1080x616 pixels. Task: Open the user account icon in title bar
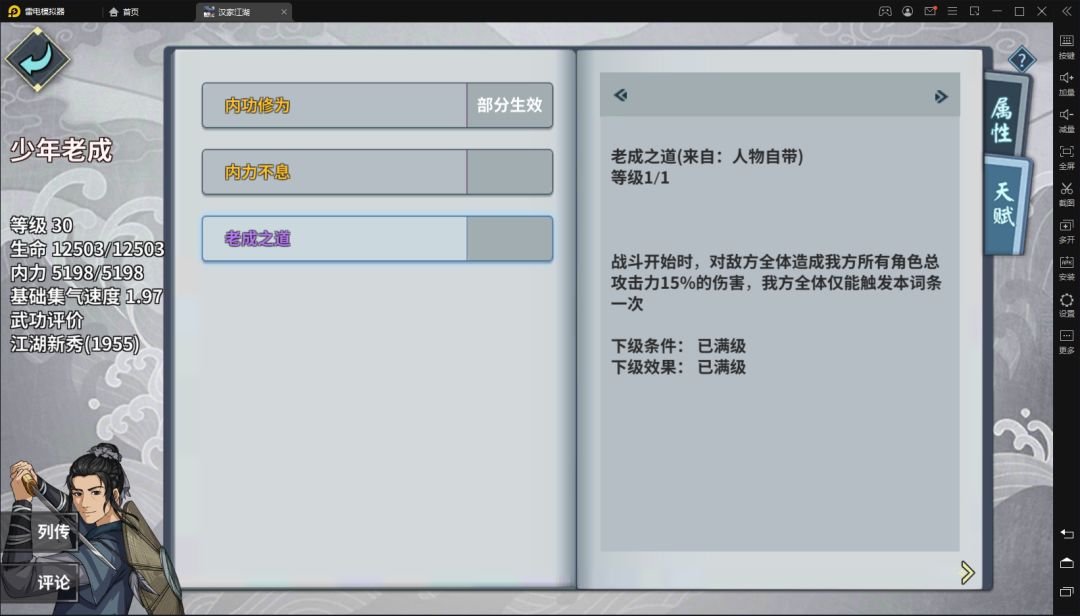(x=908, y=11)
